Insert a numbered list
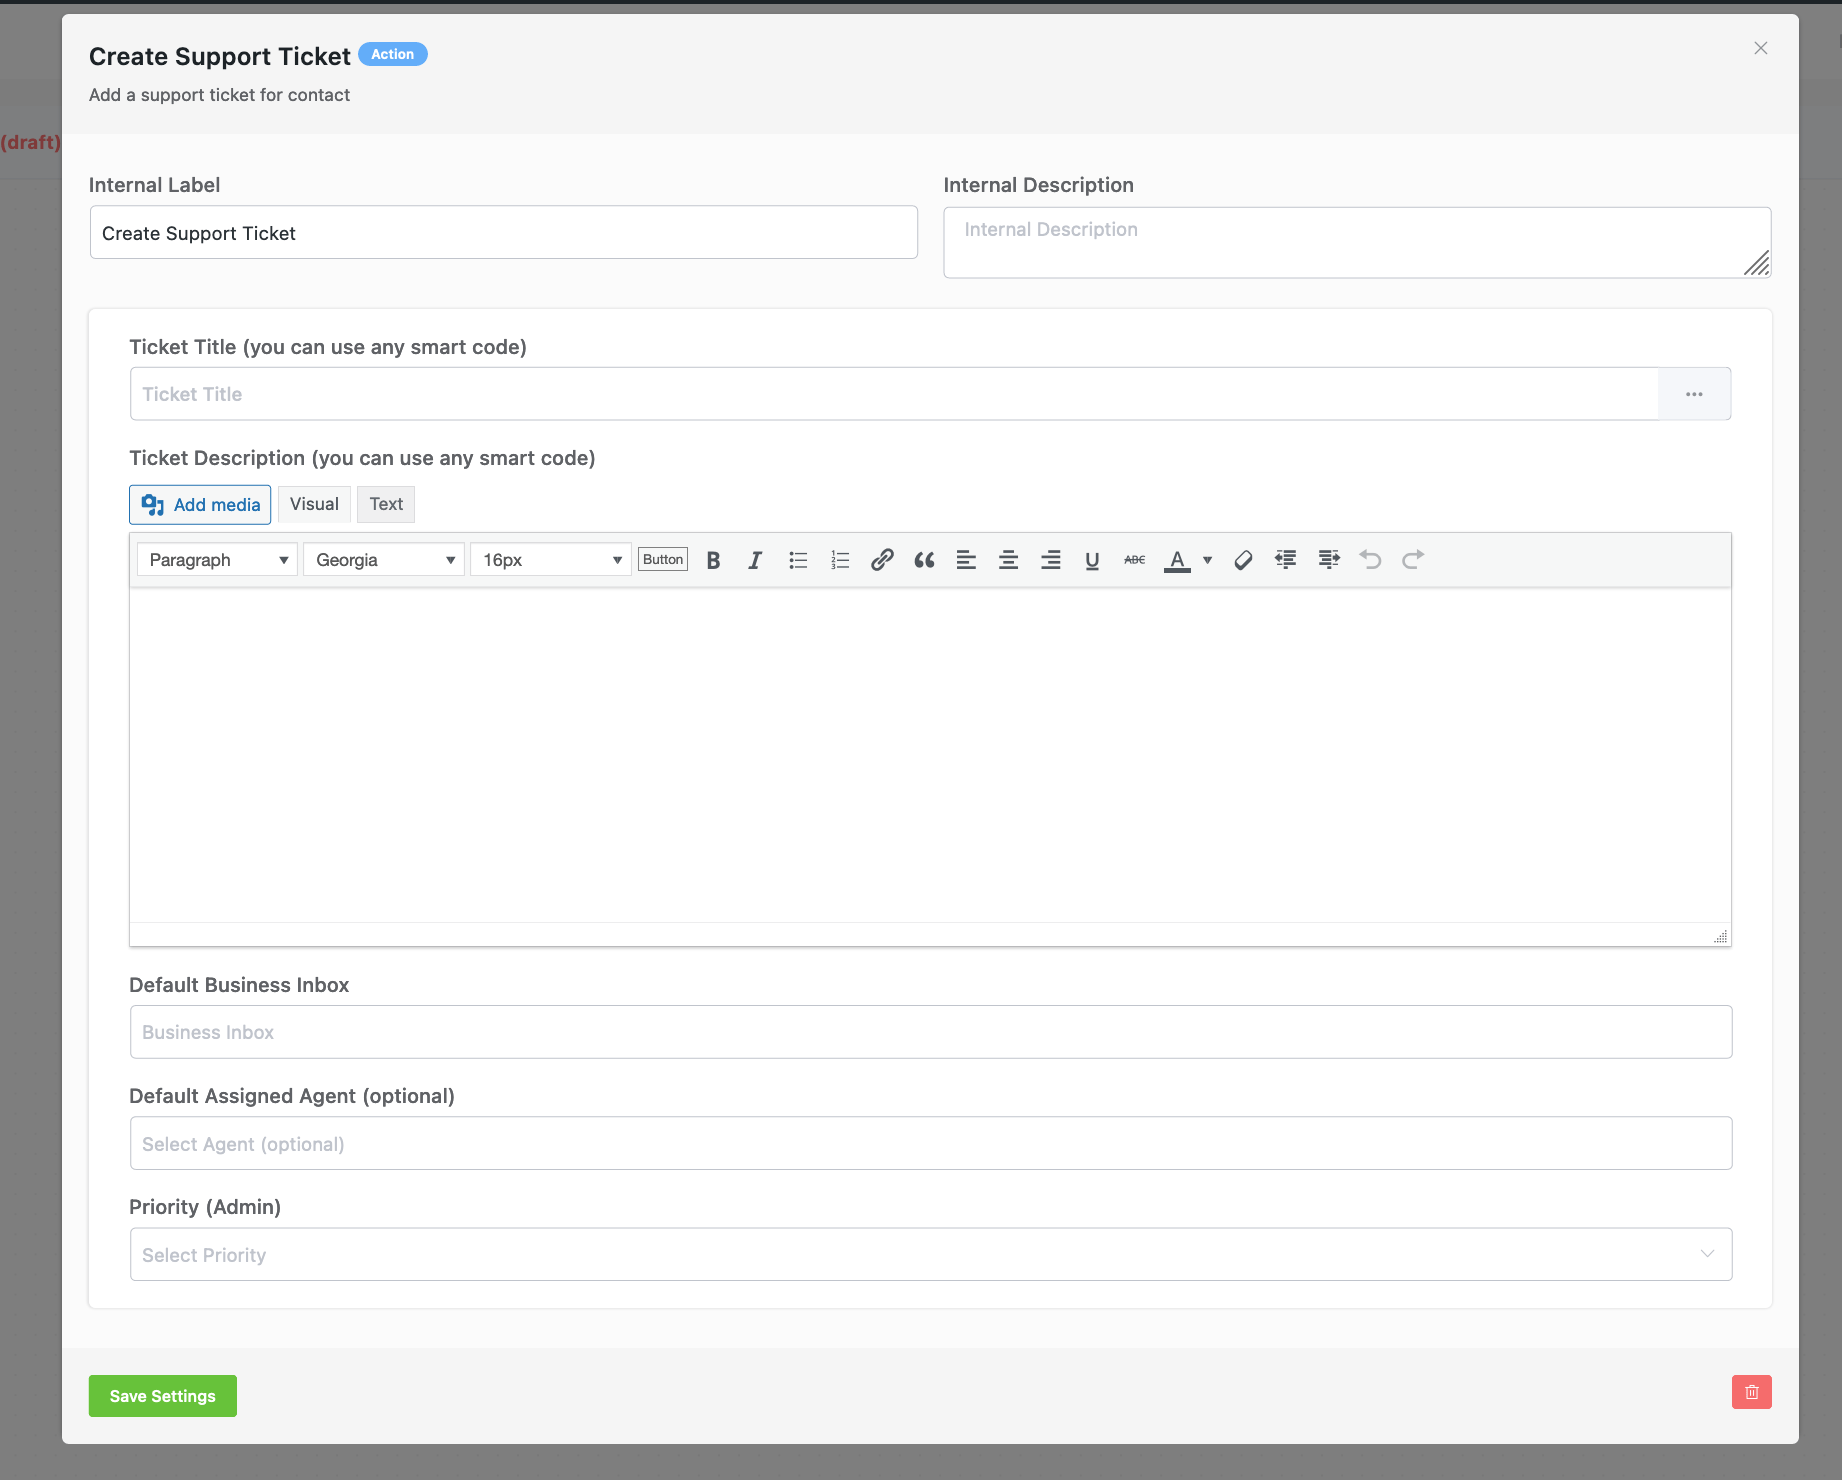Image resolution: width=1842 pixels, height=1480 pixels. pyautogui.click(x=839, y=559)
